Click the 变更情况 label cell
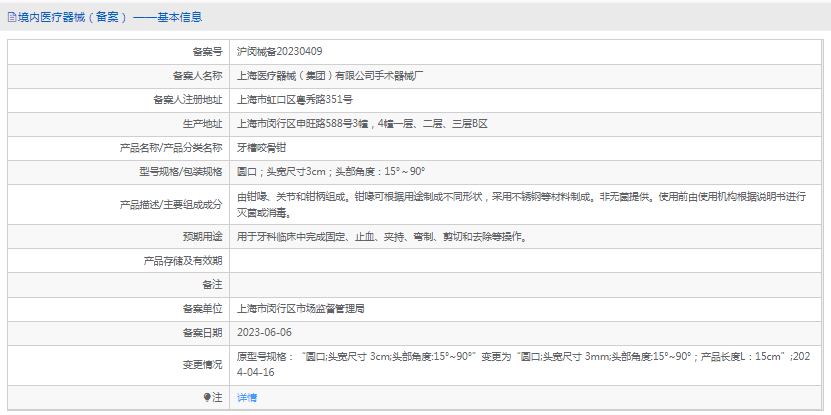The height and width of the screenshot is (415, 831). [119, 365]
